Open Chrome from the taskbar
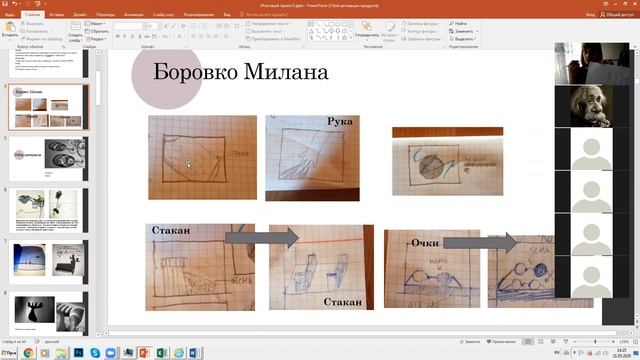This screenshot has width=640, height=360. pos(28,353)
